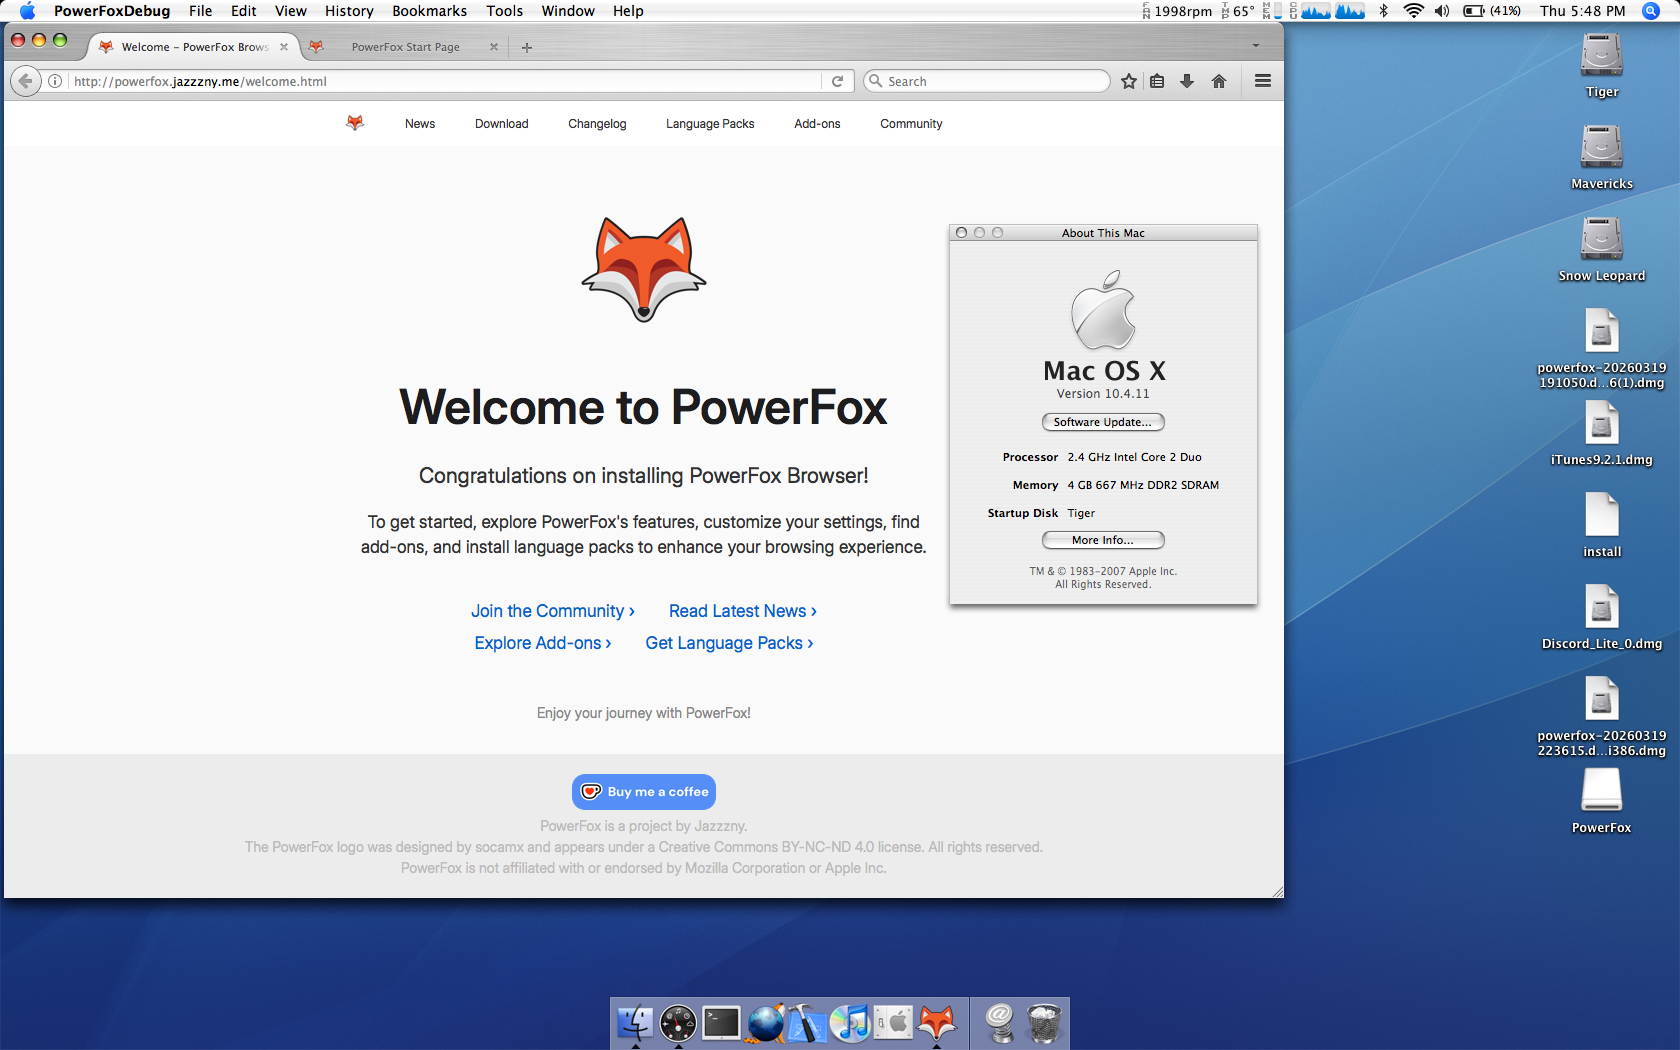Go back with the browser back arrow
Viewport: 1680px width, 1050px height.
tap(25, 81)
